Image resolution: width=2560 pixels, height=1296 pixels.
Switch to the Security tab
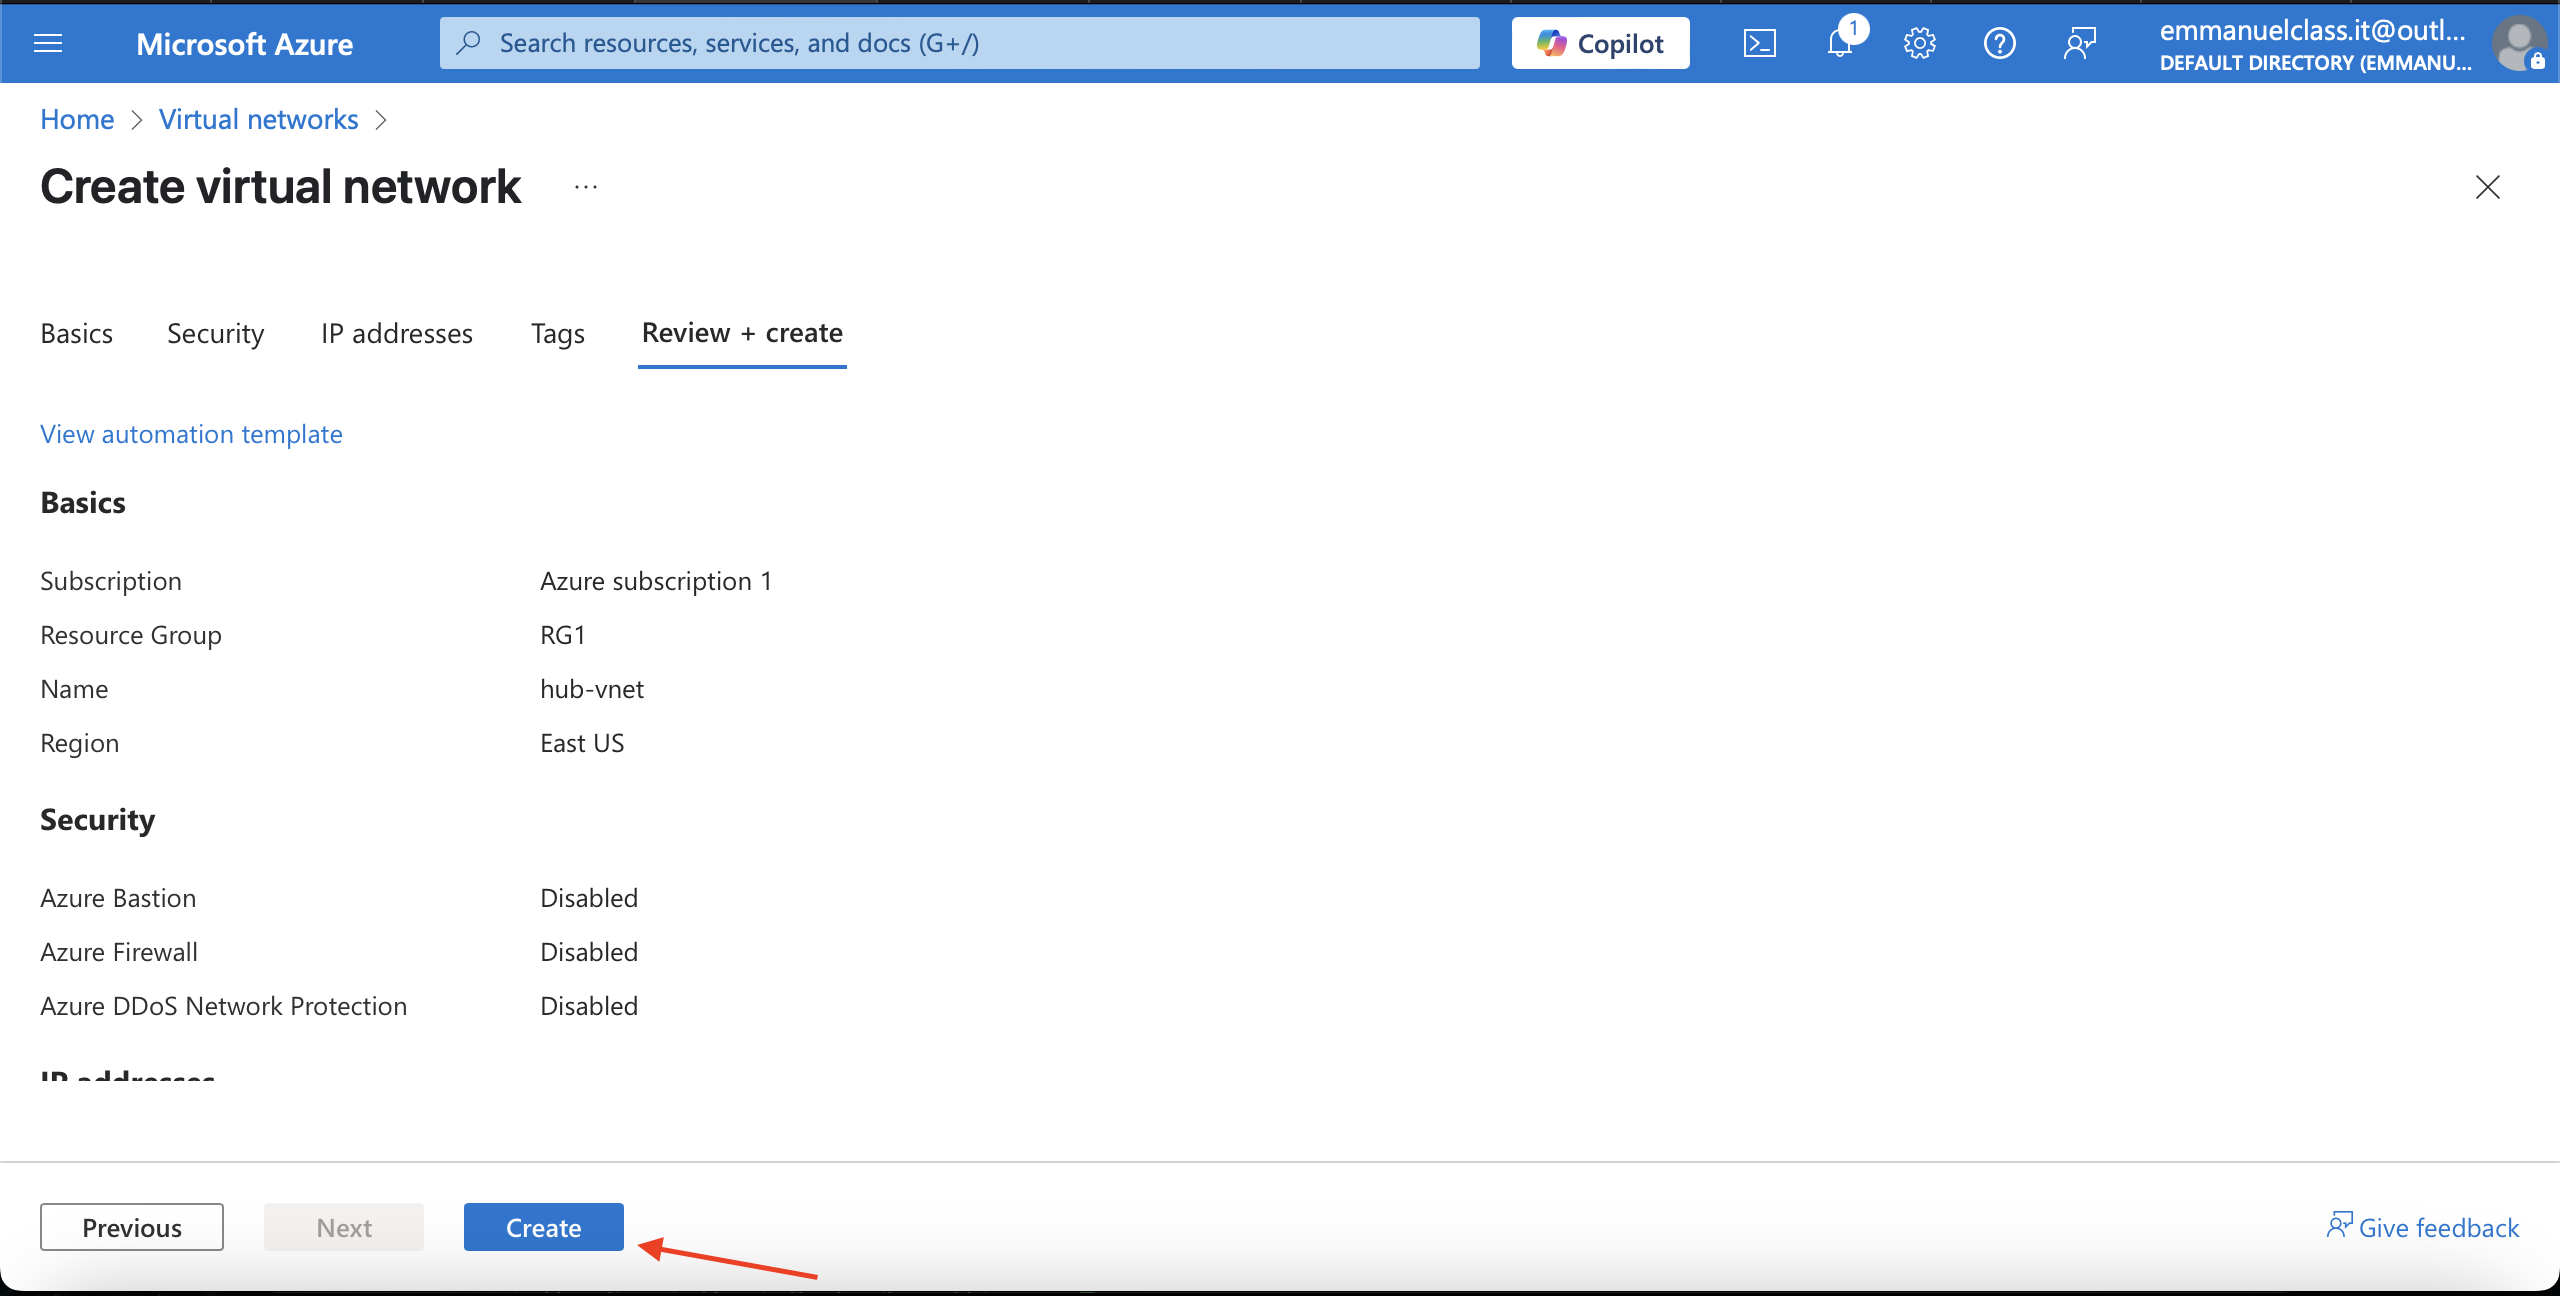215,333
